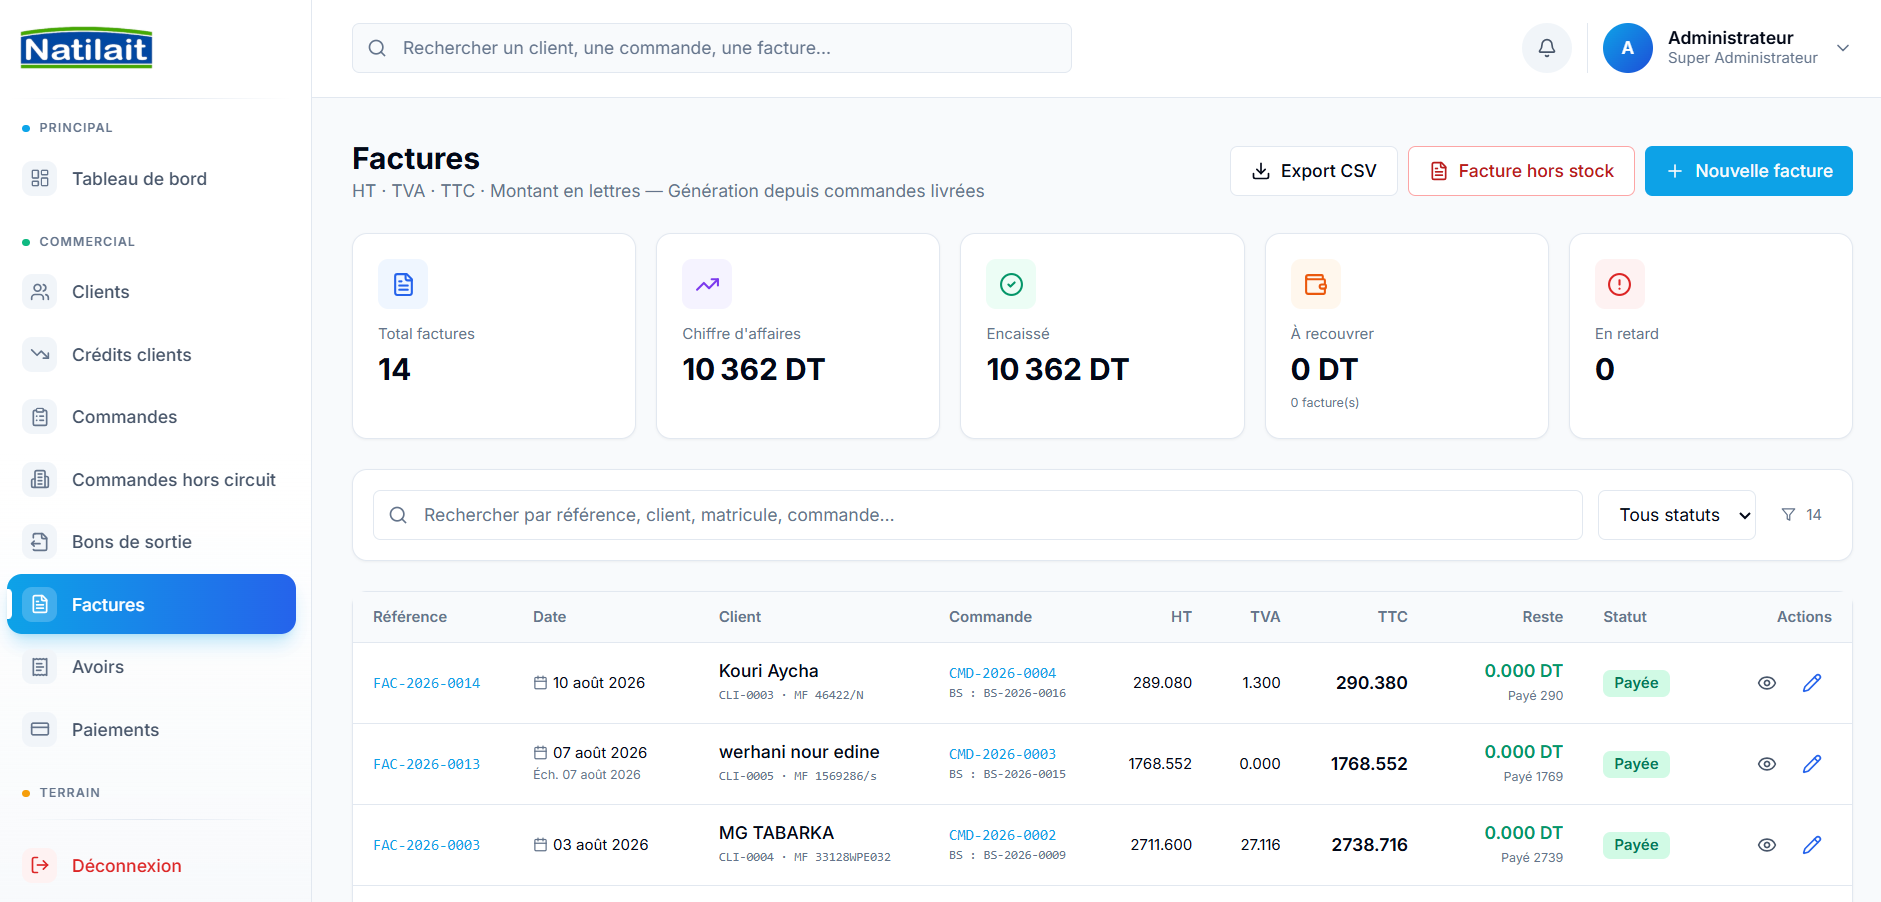Open Crédits clients in sidebar

[x=152, y=355]
